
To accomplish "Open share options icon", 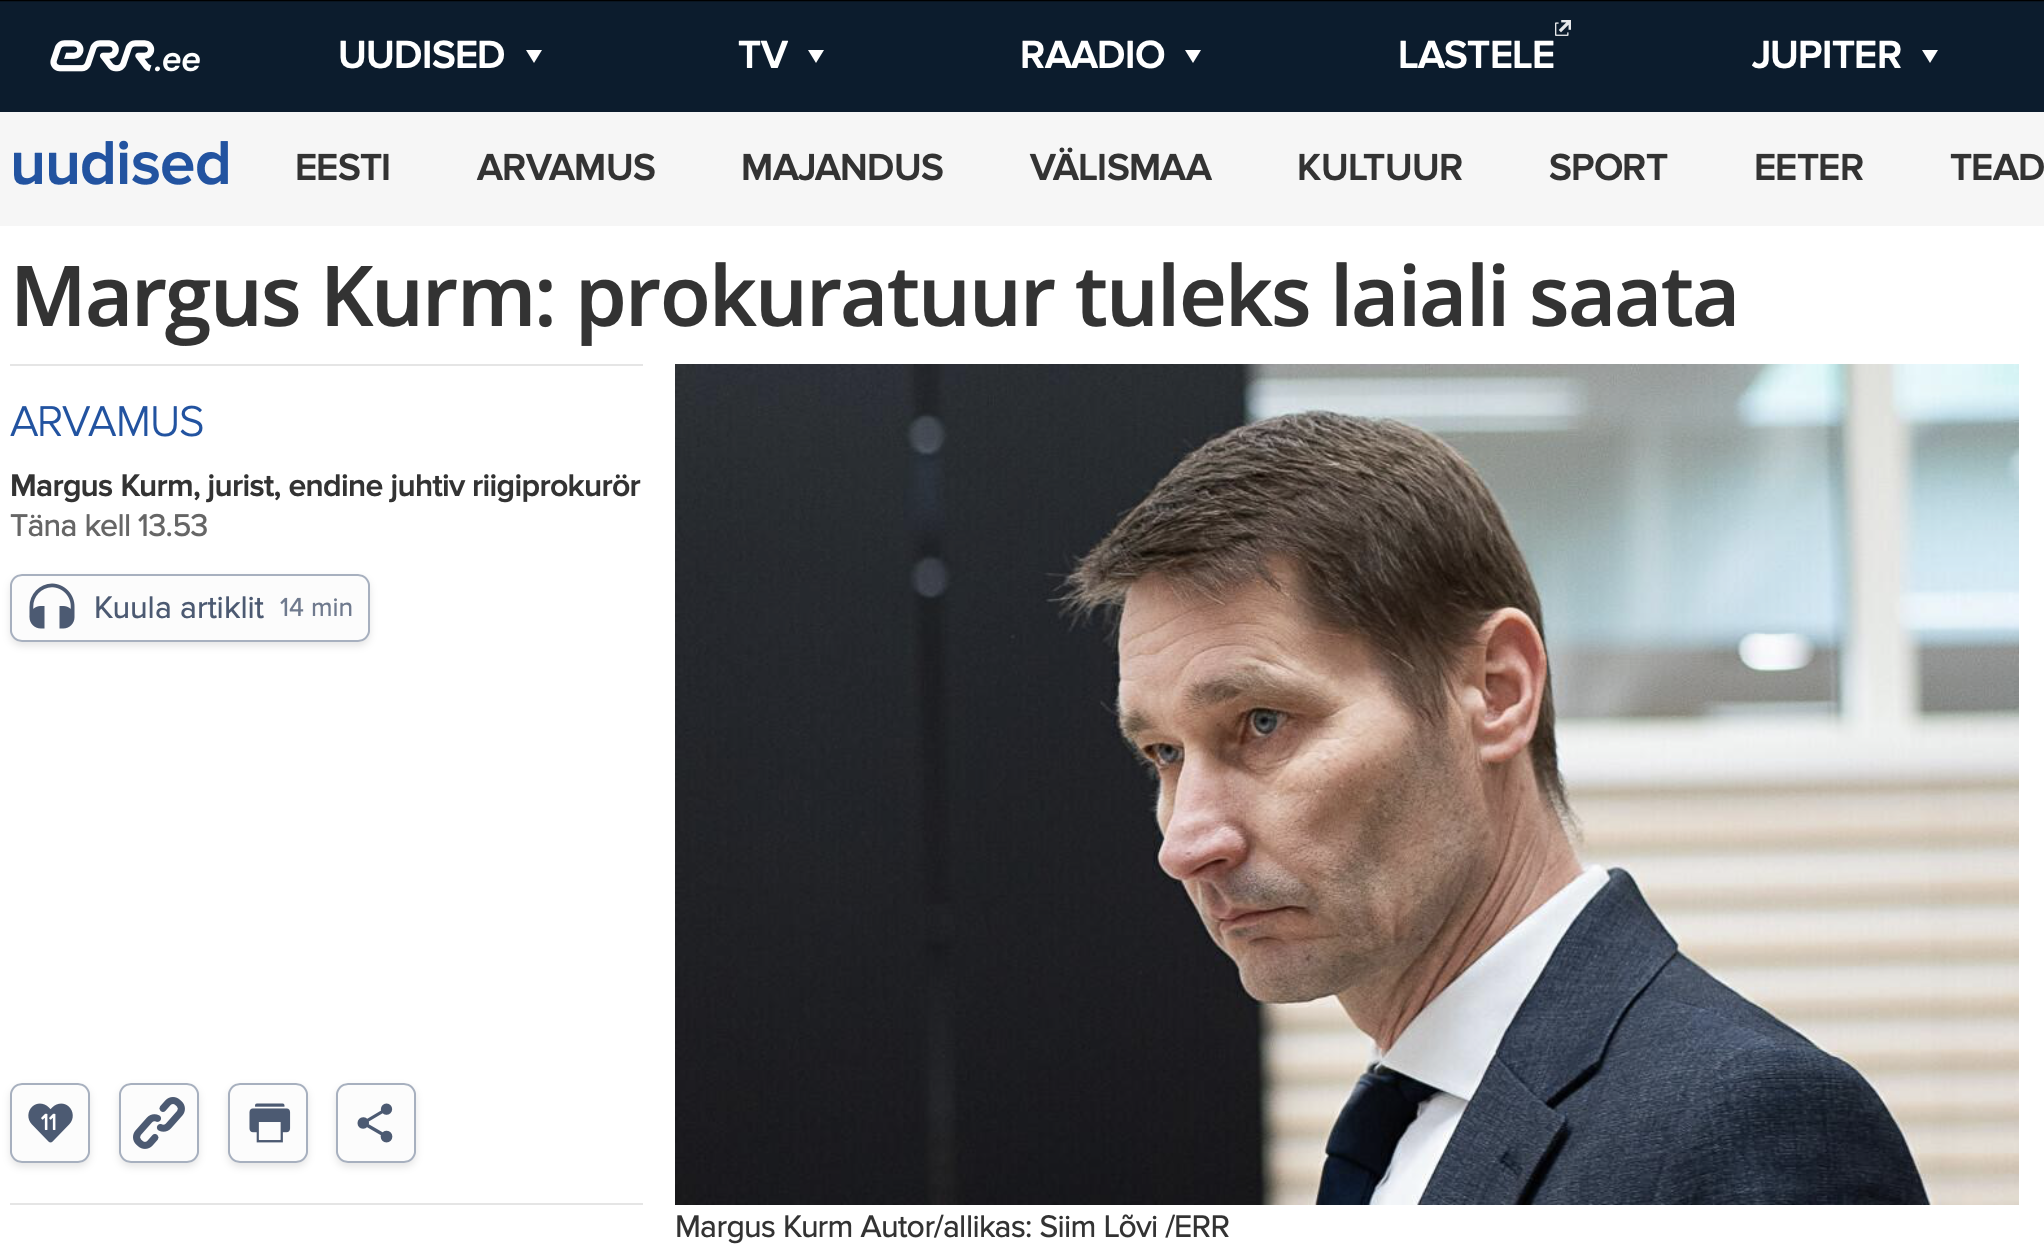I will point(376,1122).
